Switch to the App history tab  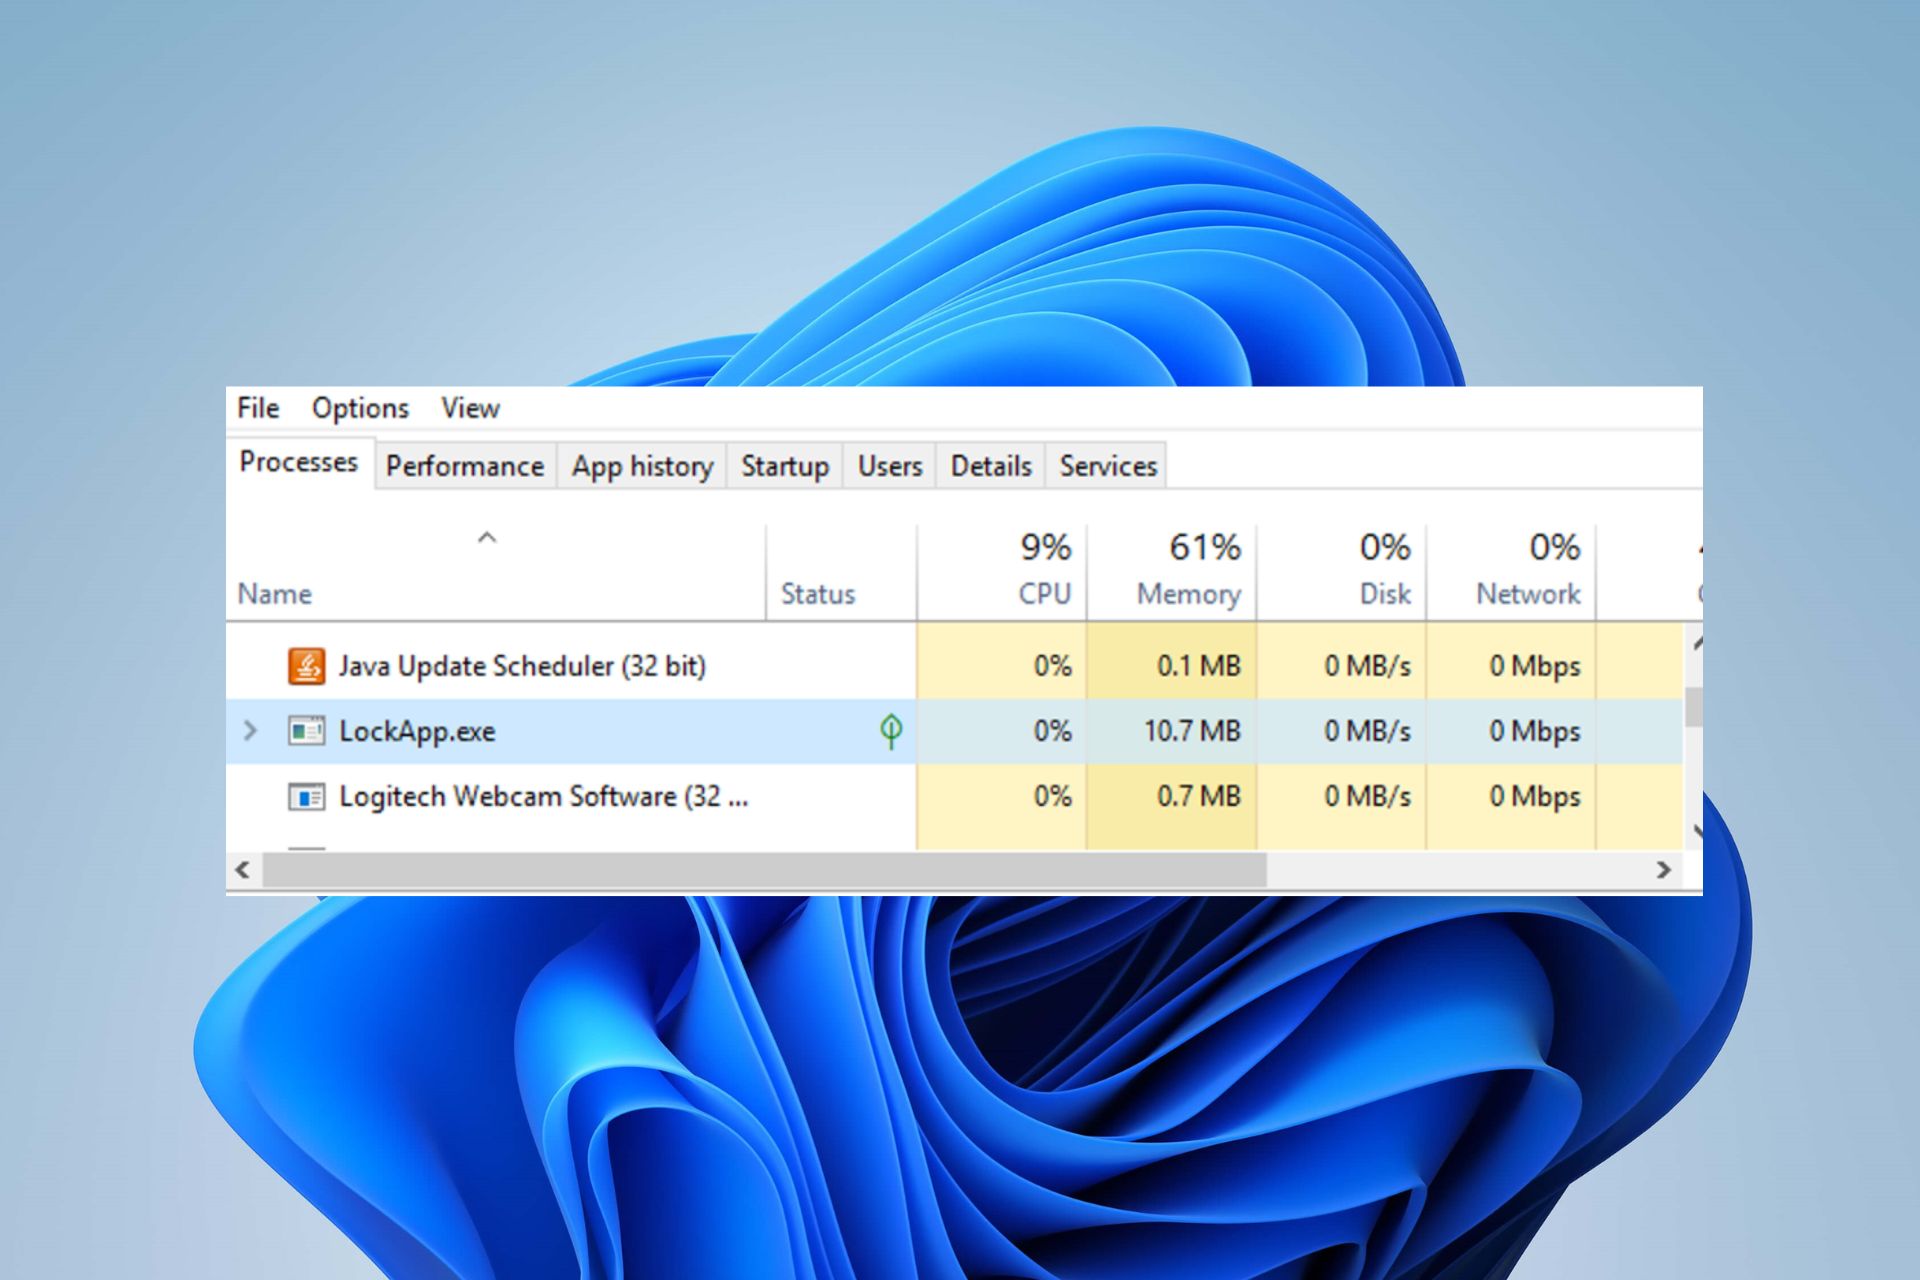[x=641, y=465]
